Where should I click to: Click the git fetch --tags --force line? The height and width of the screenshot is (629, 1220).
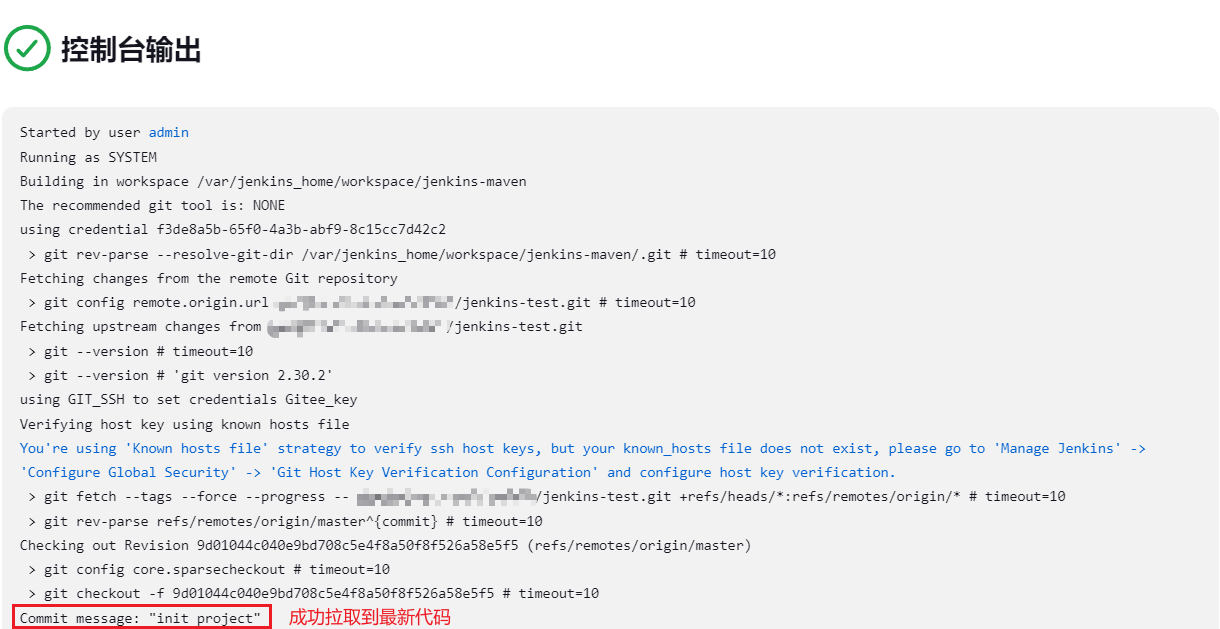pos(547,497)
